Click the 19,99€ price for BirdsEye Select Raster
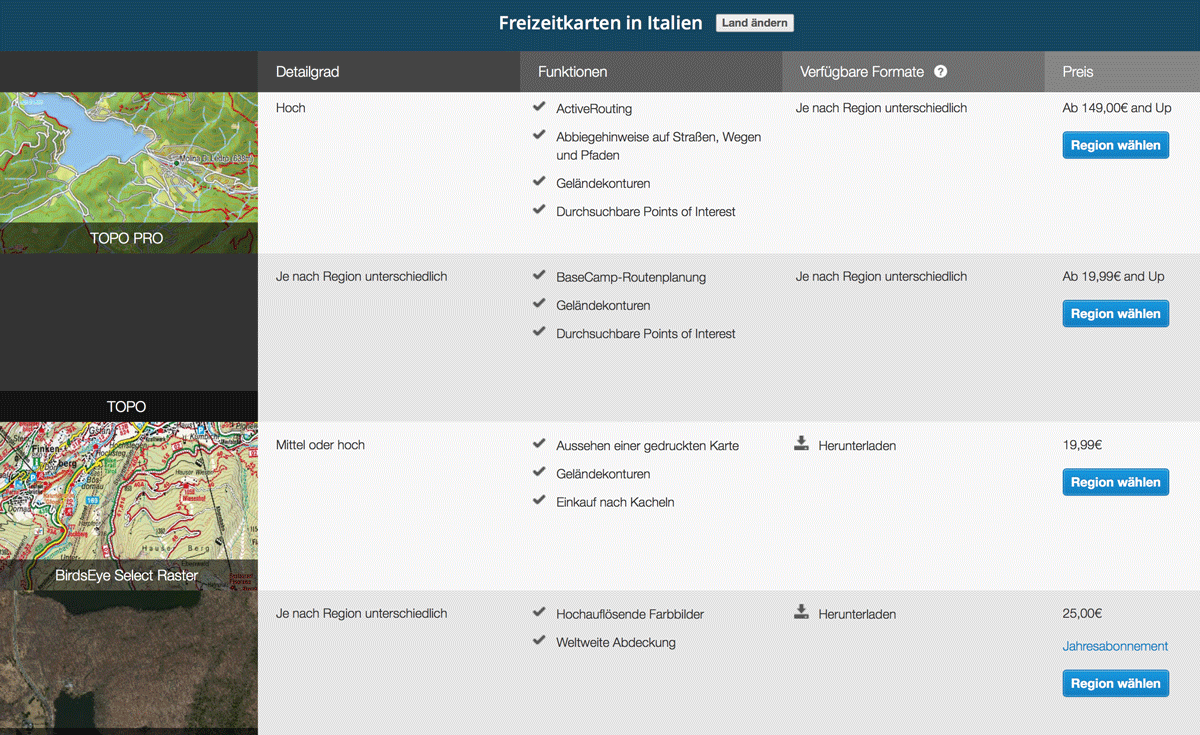The width and height of the screenshot is (1200, 735). coord(1083,445)
